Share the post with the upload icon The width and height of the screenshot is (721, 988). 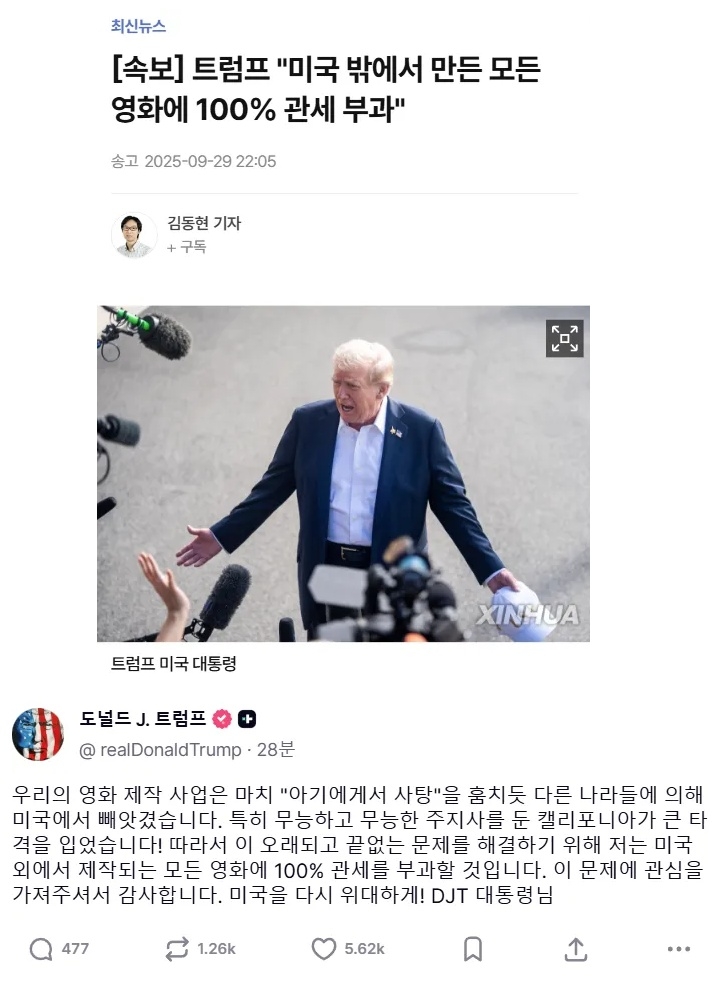point(575,949)
